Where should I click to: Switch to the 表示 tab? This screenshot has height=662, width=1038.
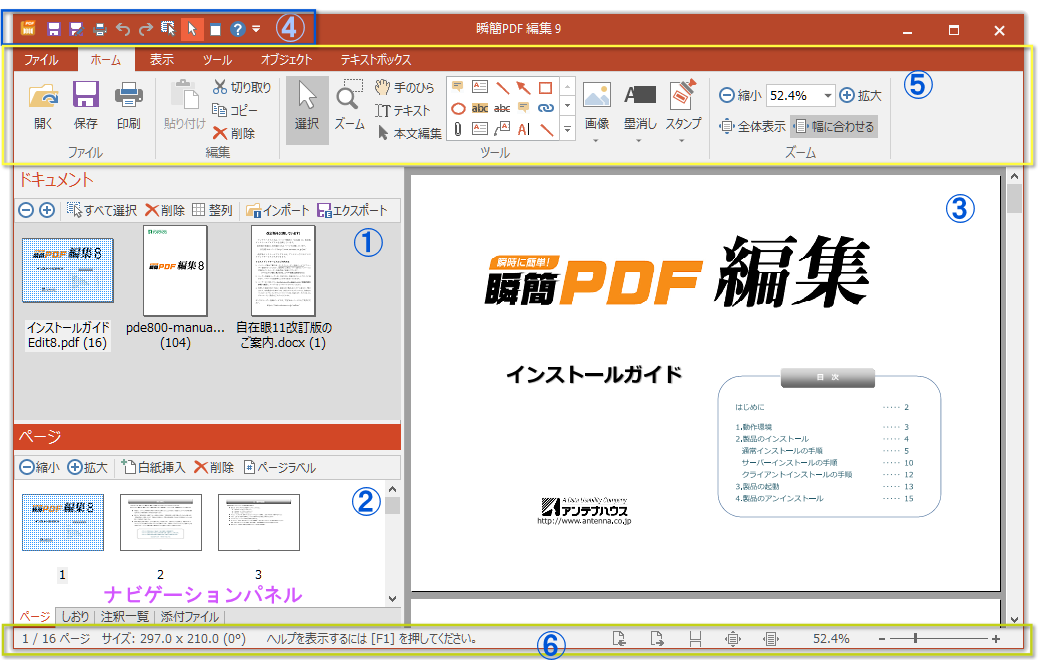click(162, 60)
